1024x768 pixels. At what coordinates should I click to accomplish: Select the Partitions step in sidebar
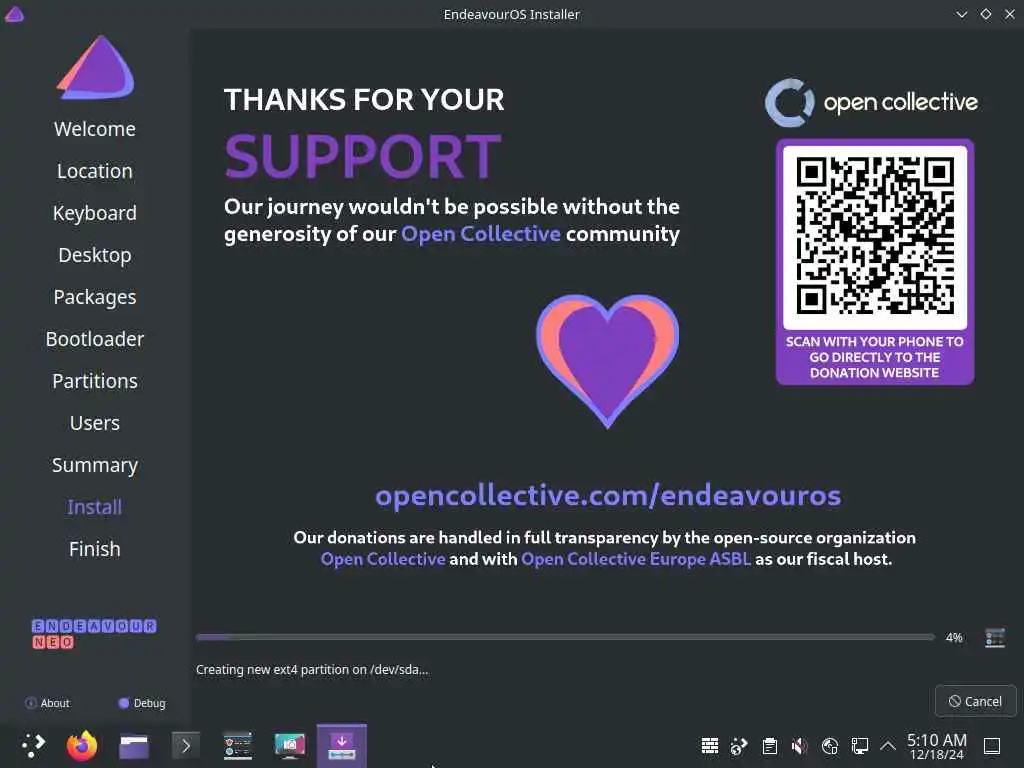coord(95,381)
